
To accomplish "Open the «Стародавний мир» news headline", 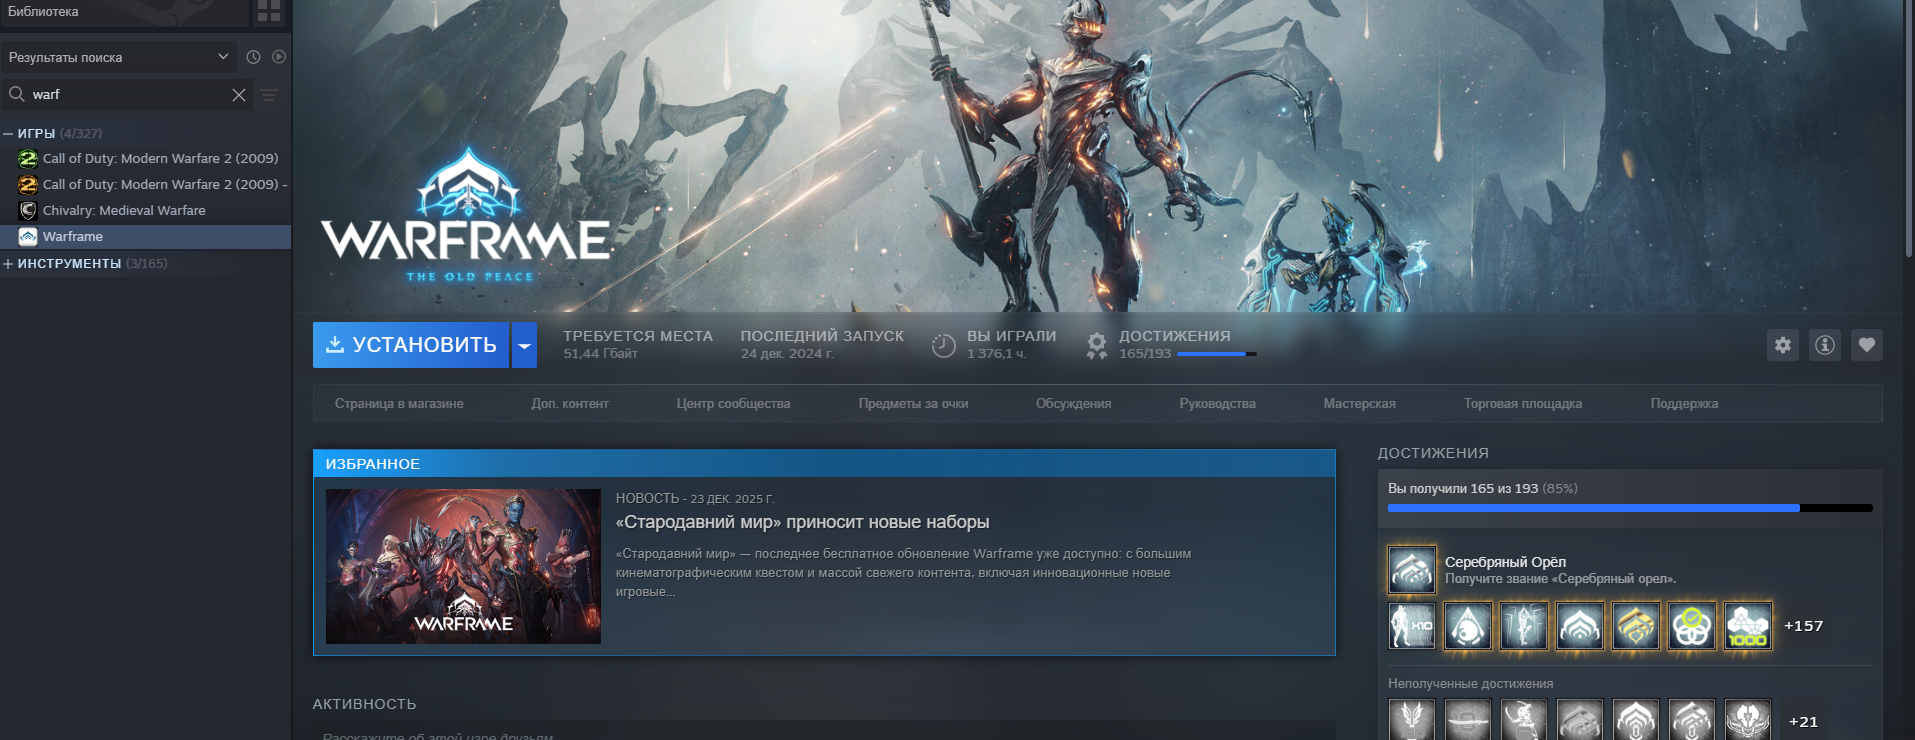I will click(802, 522).
